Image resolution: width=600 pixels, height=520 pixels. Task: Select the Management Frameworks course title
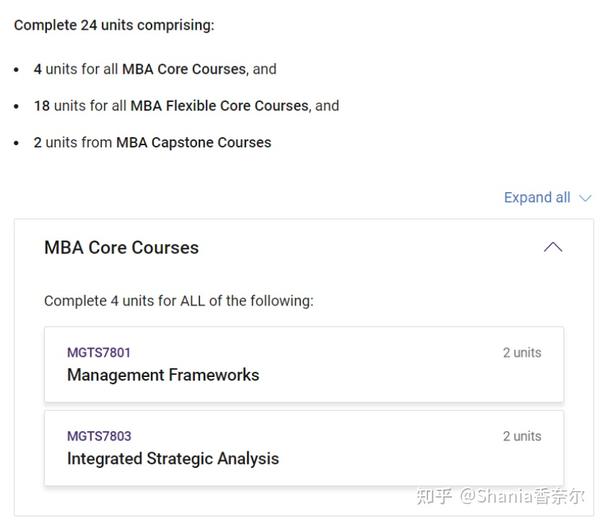coord(162,375)
